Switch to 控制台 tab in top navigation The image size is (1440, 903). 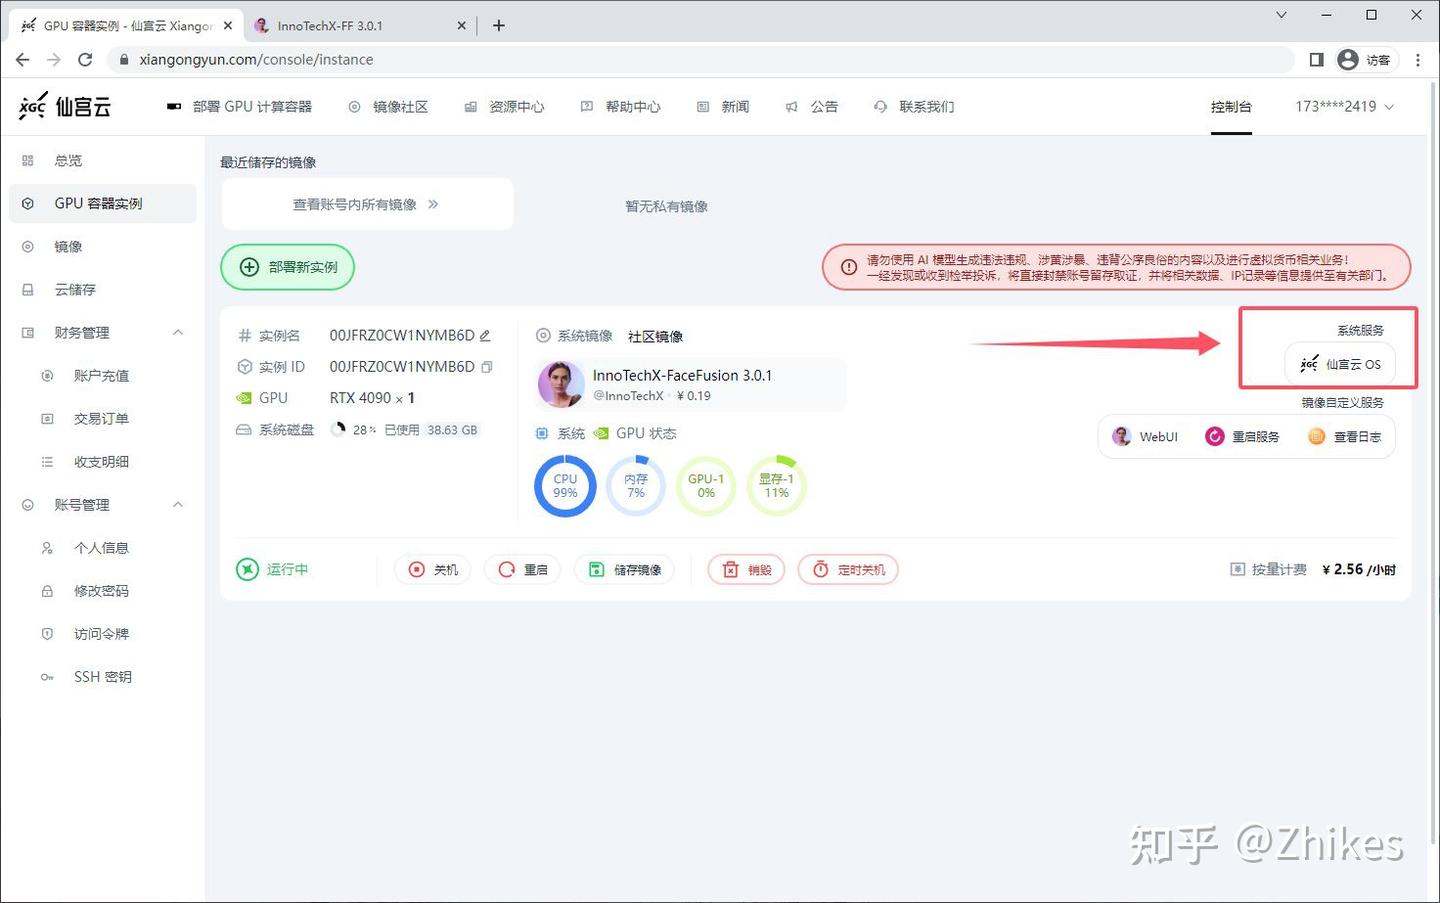pos(1231,106)
